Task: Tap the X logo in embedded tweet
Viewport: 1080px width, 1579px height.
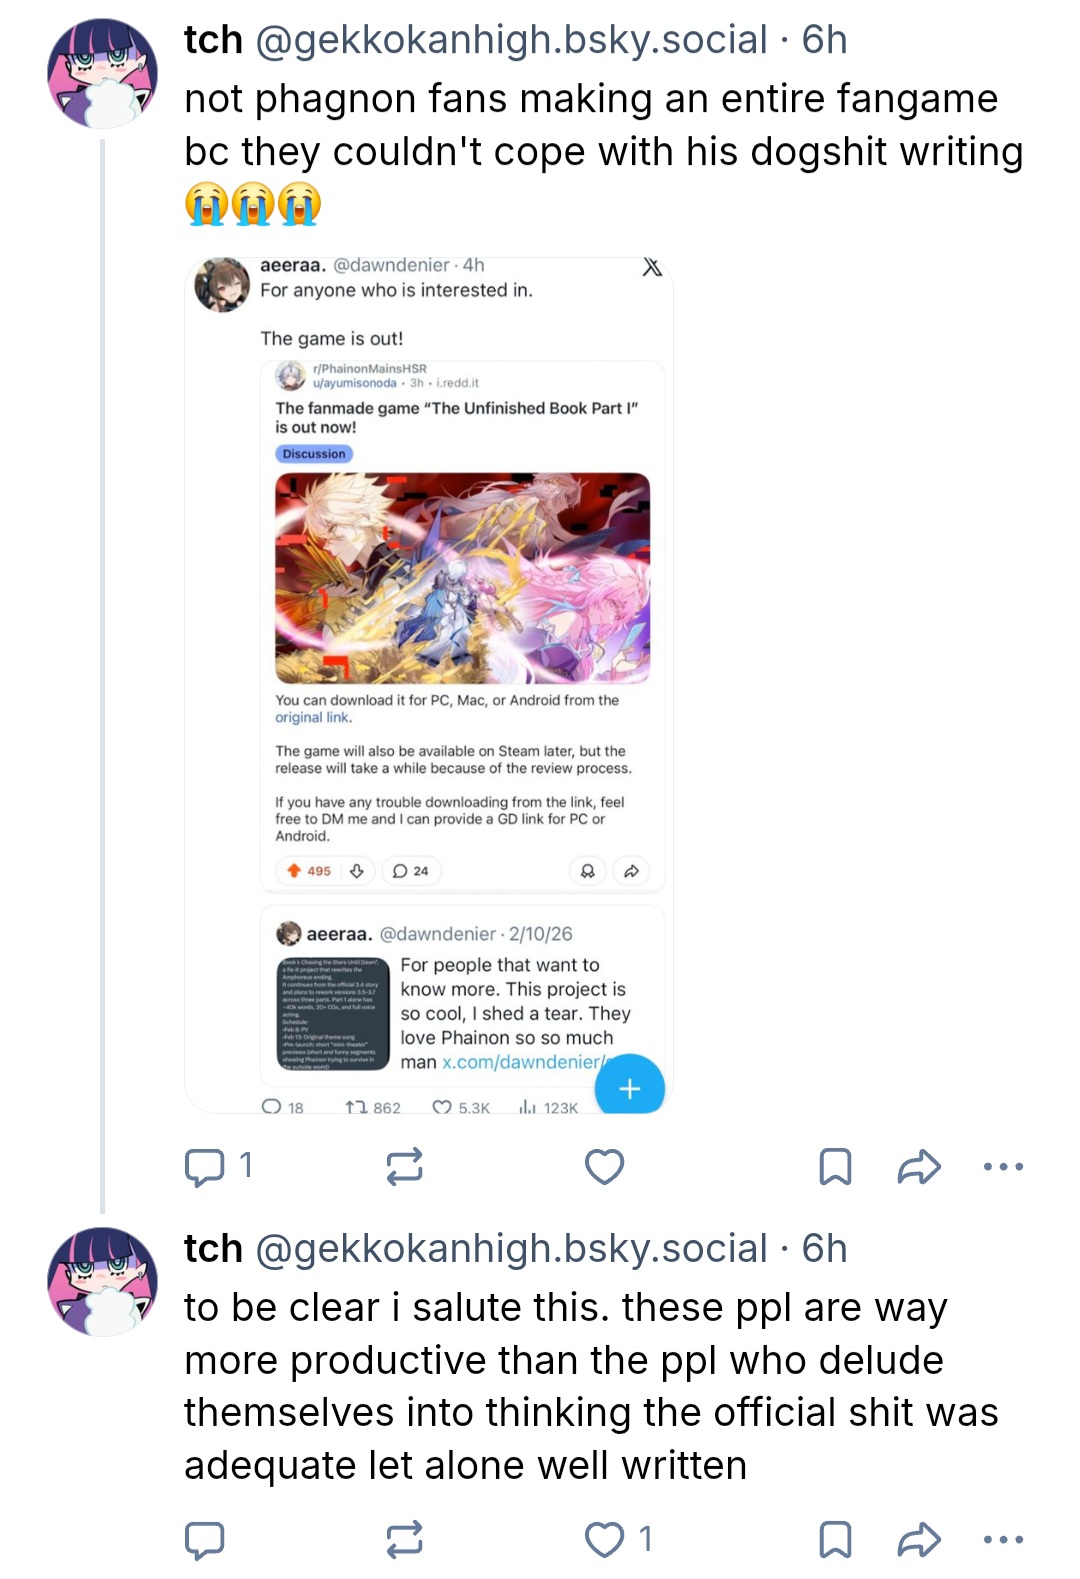Action: [x=652, y=267]
